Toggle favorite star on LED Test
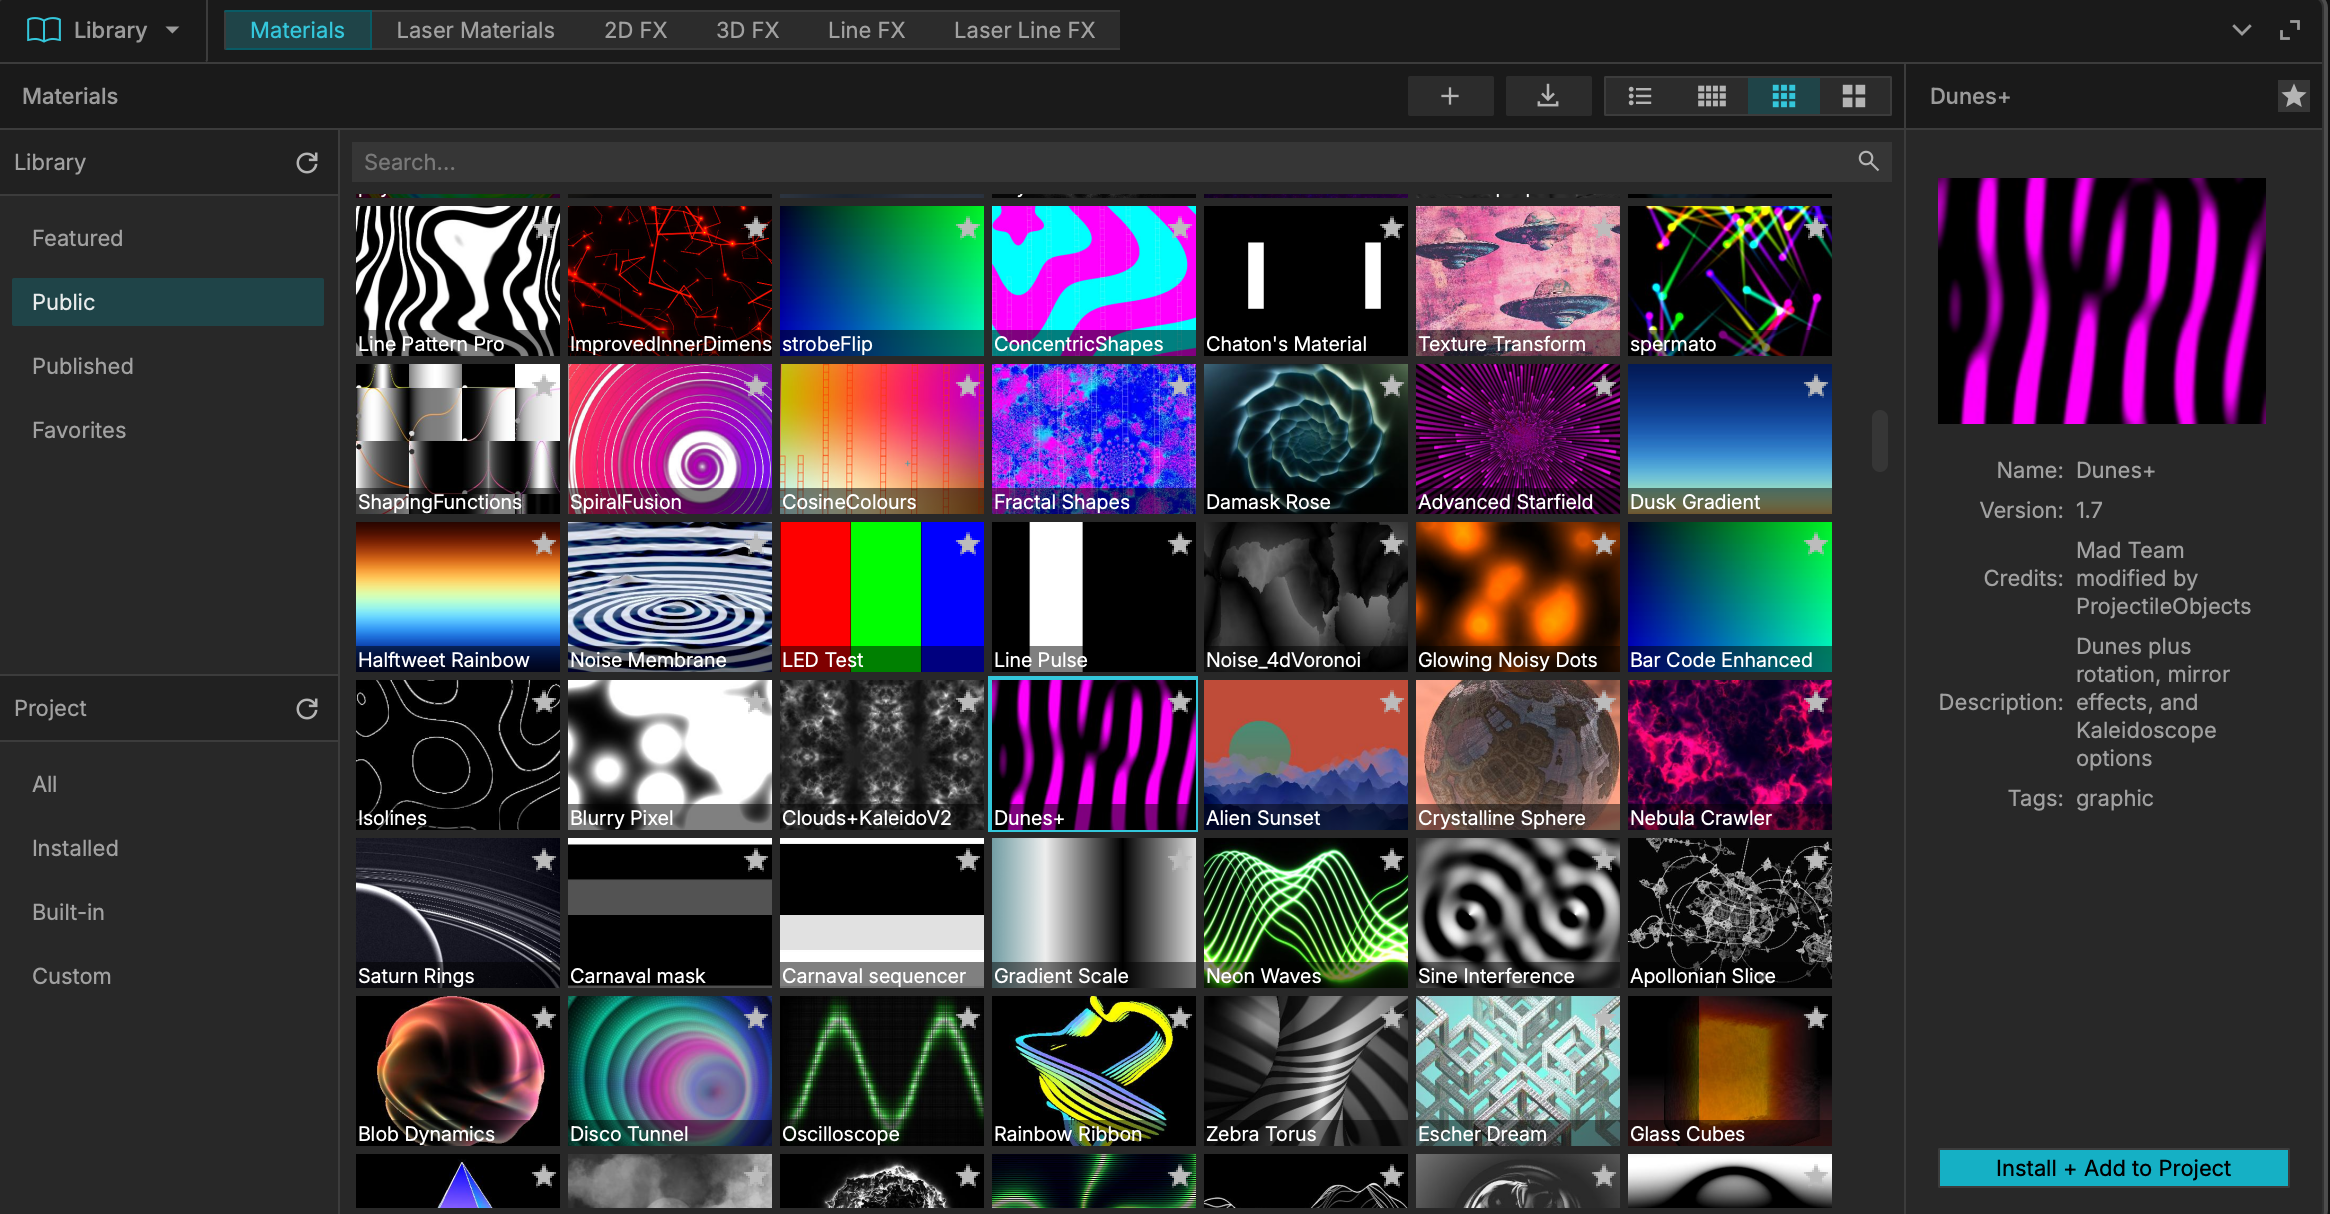 [968, 544]
